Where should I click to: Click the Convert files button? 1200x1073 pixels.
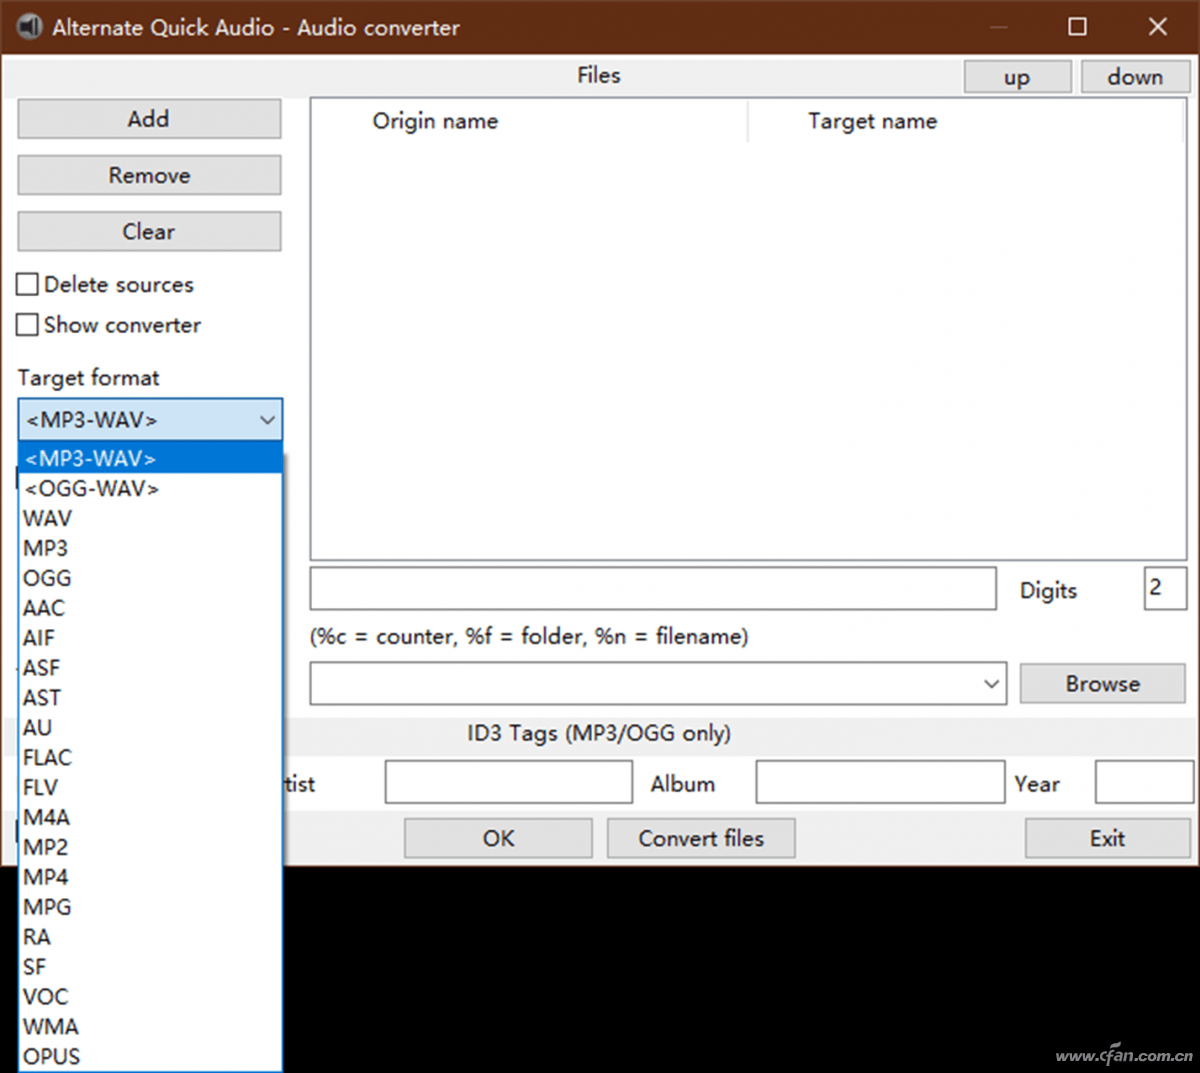click(701, 839)
